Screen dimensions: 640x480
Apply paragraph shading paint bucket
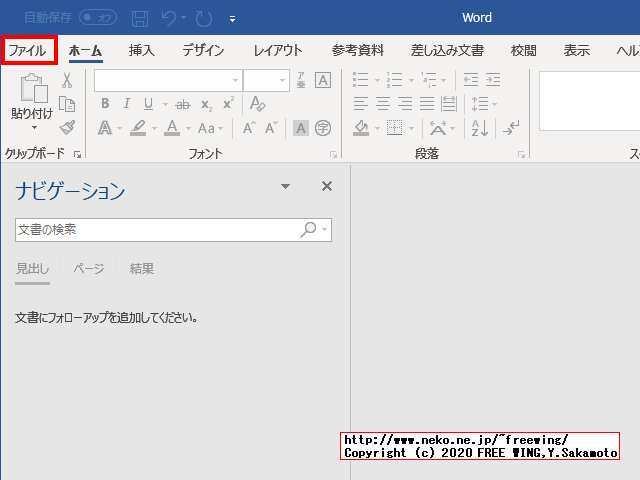361,128
